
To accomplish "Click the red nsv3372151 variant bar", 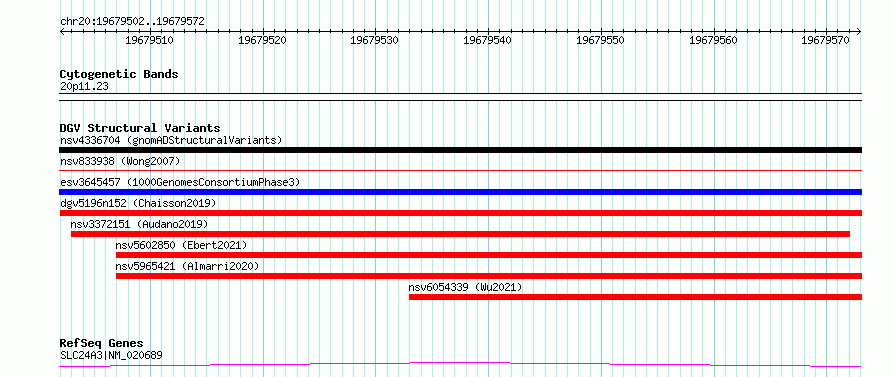I will click(x=460, y=234).
